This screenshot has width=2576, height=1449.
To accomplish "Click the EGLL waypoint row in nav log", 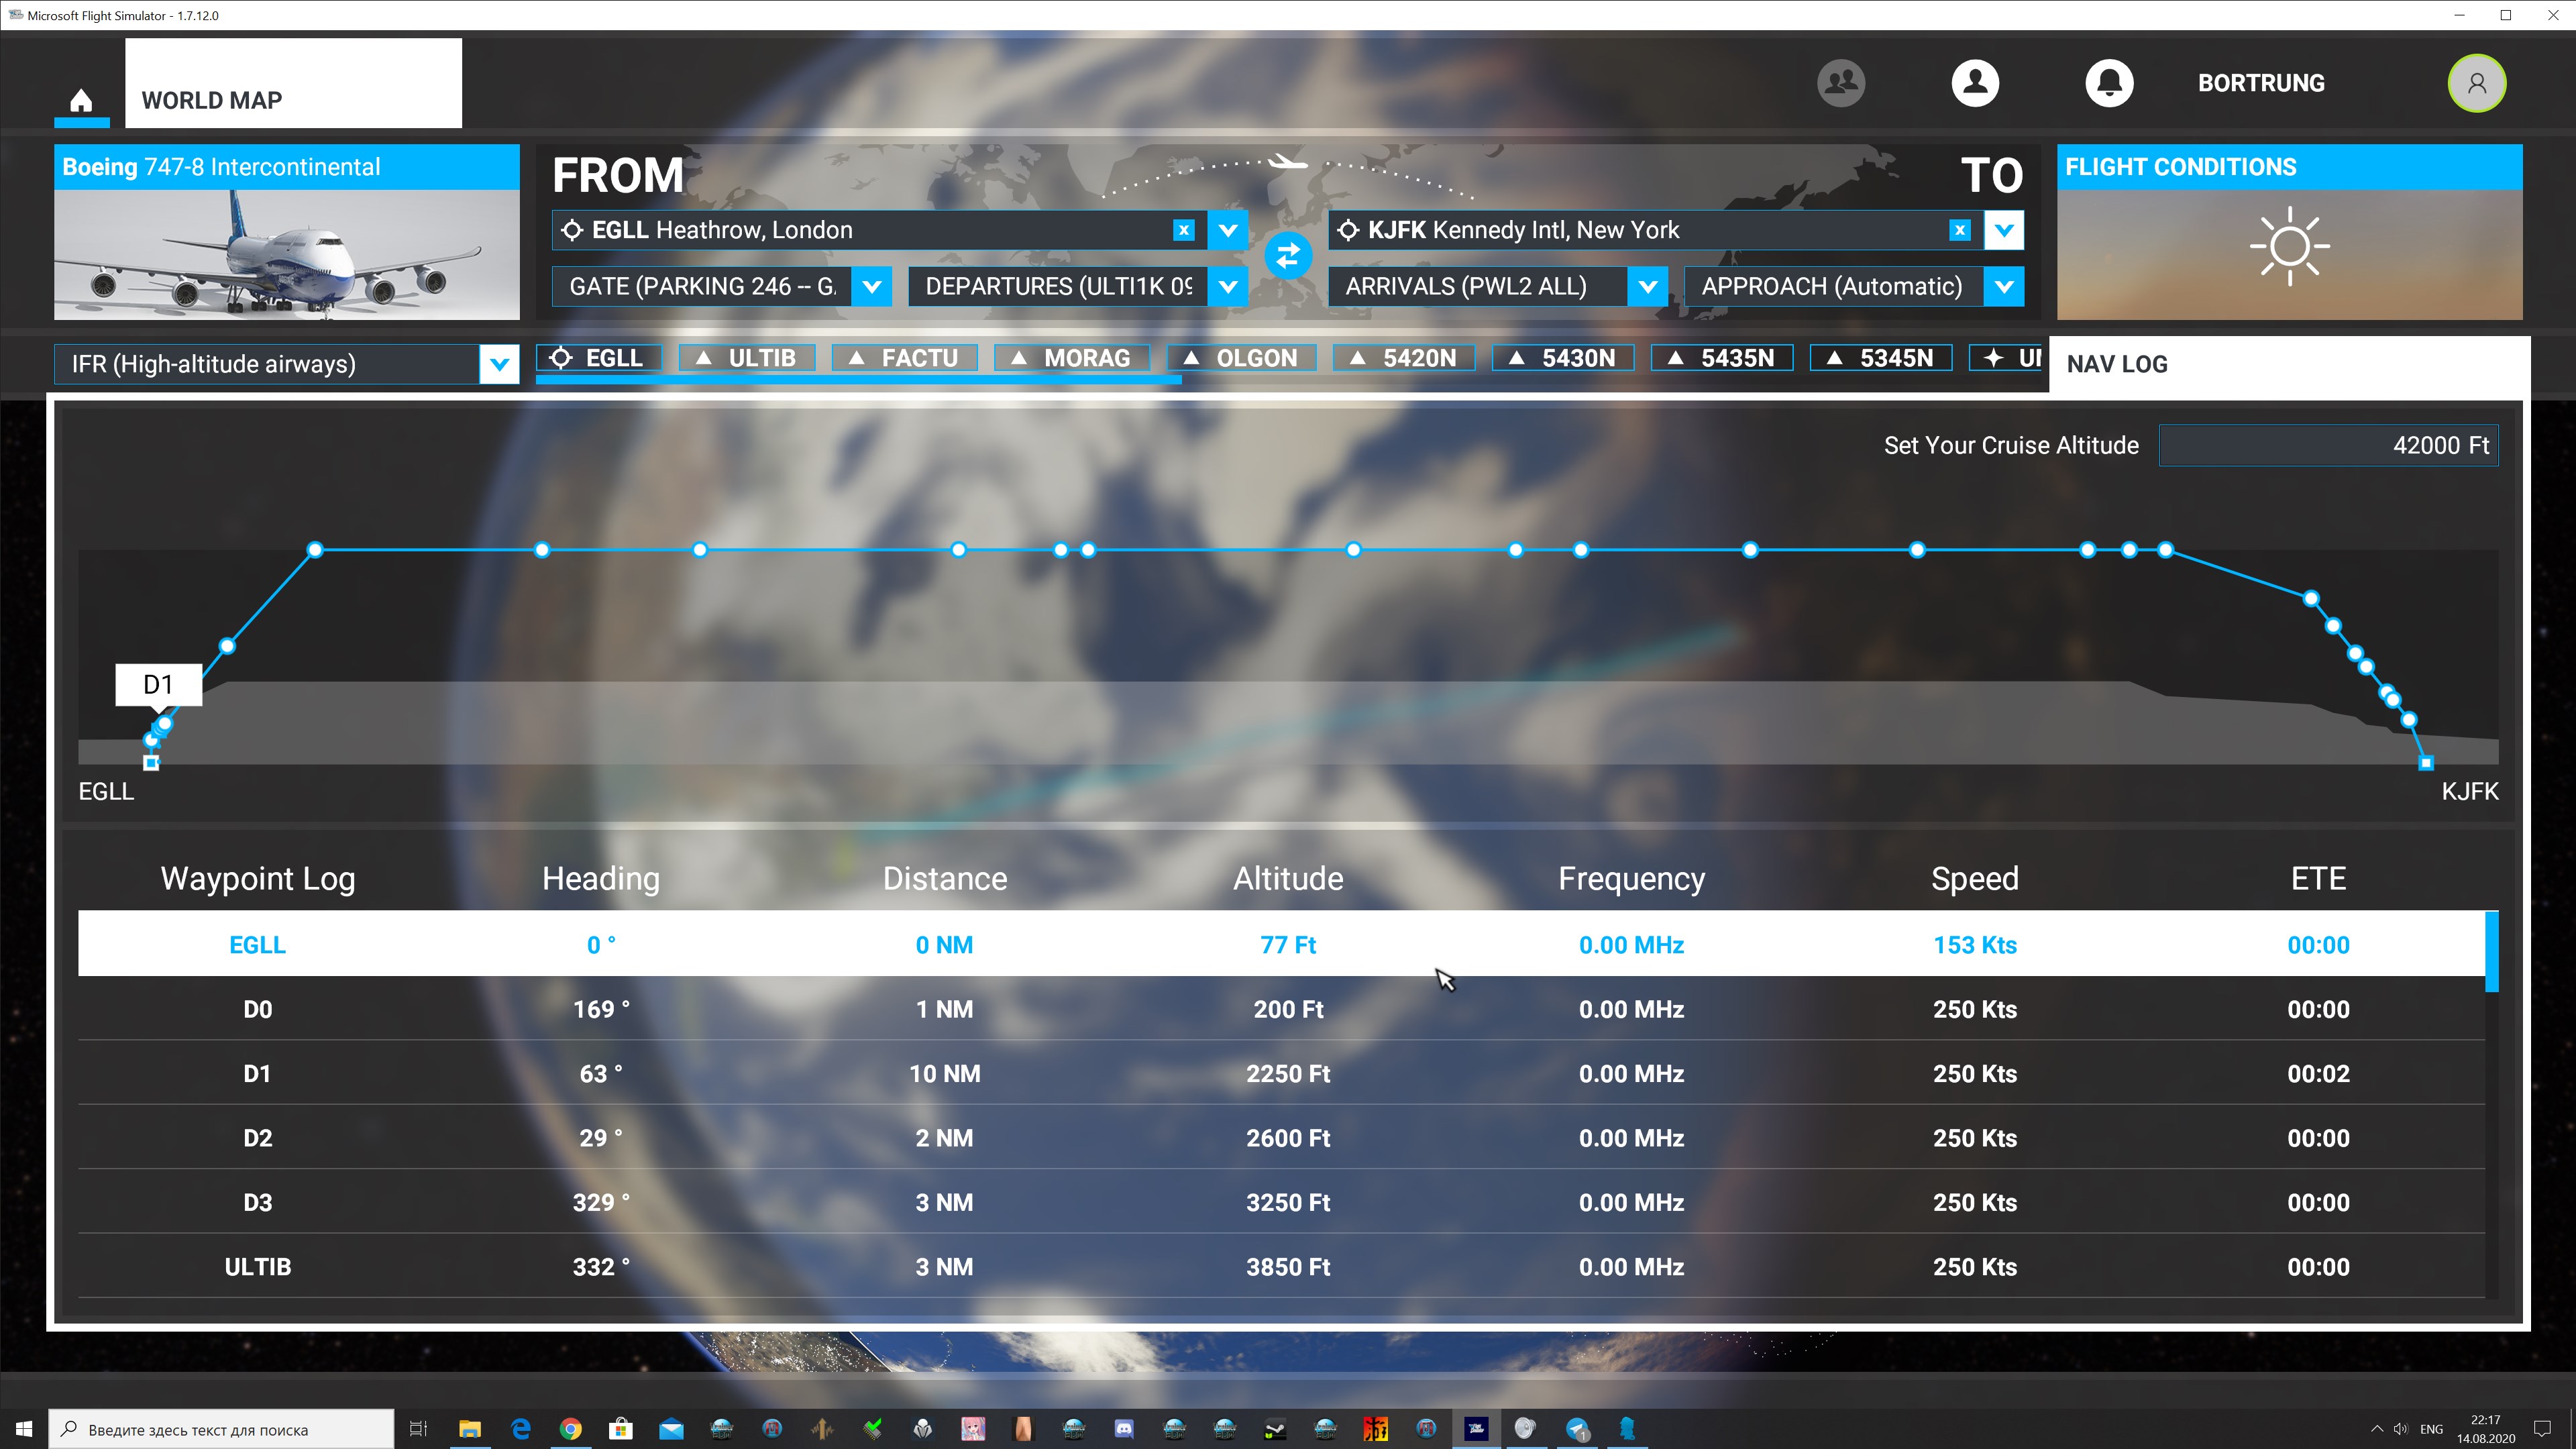I will pos(1288,943).
